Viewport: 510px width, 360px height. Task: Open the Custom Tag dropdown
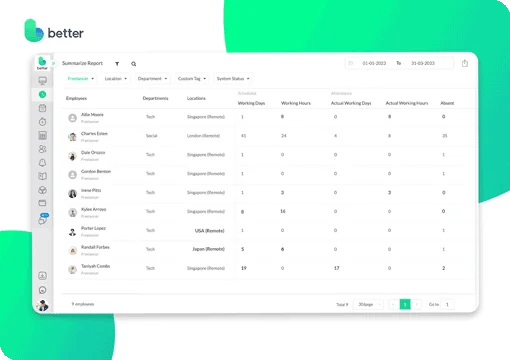tap(192, 79)
